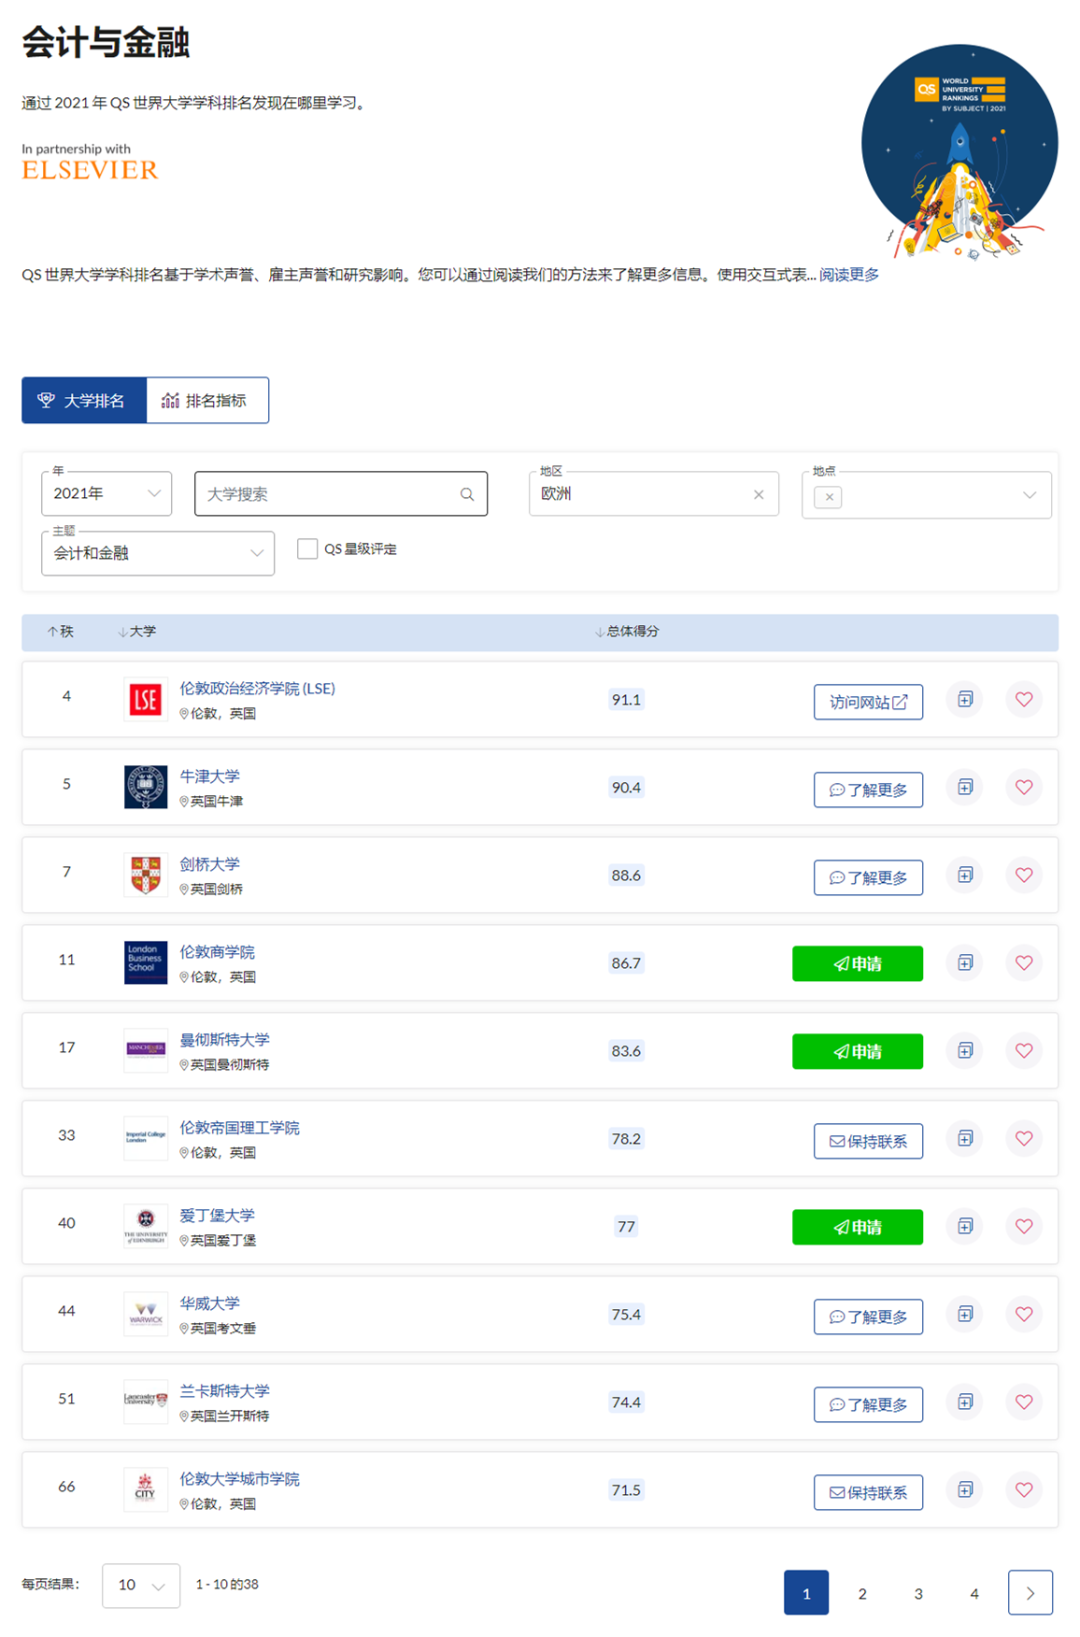Go to page 2

[x=862, y=1593]
